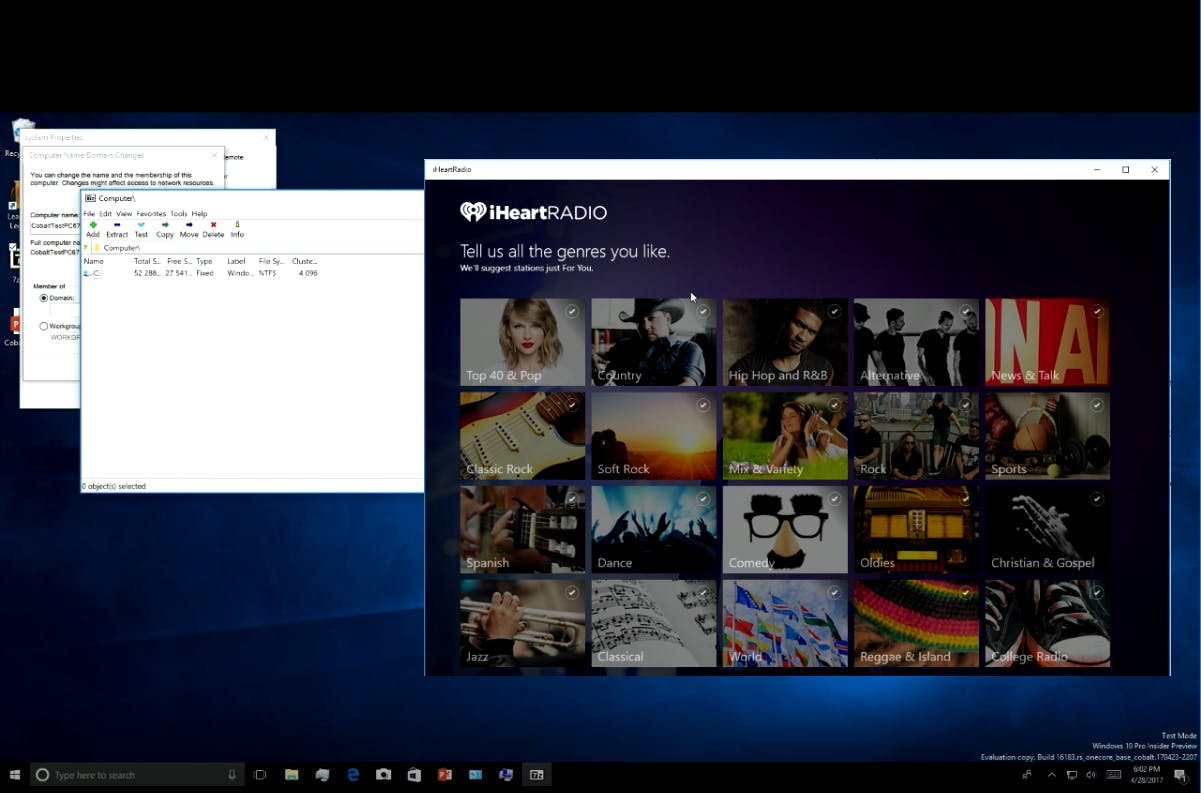Open the Tools menu in 7-Zip

click(x=178, y=214)
